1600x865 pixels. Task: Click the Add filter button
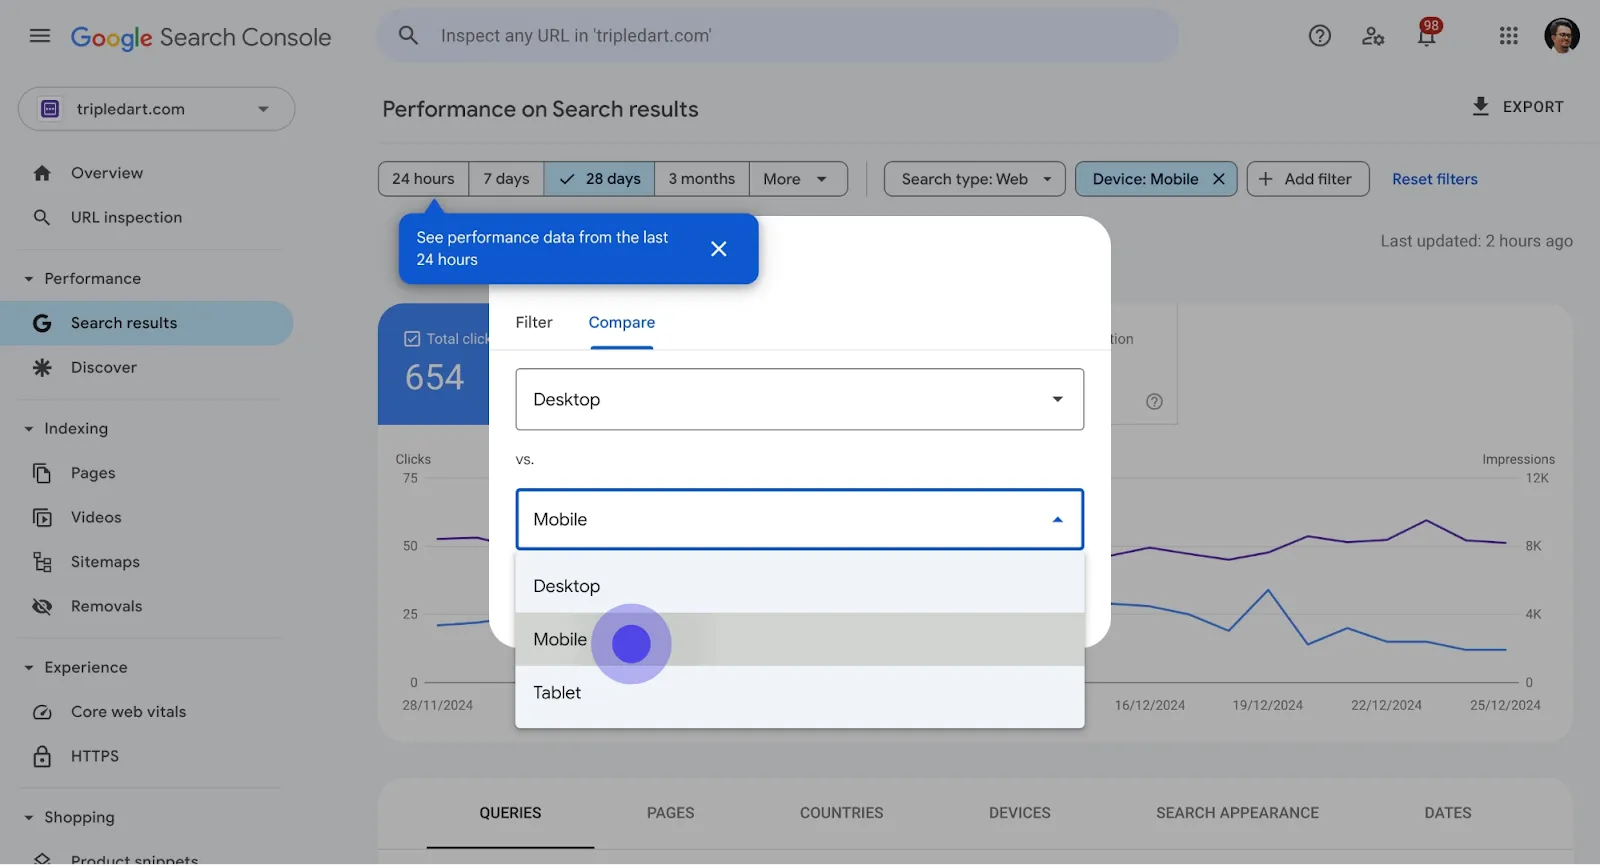pyautogui.click(x=1308, y=179)
